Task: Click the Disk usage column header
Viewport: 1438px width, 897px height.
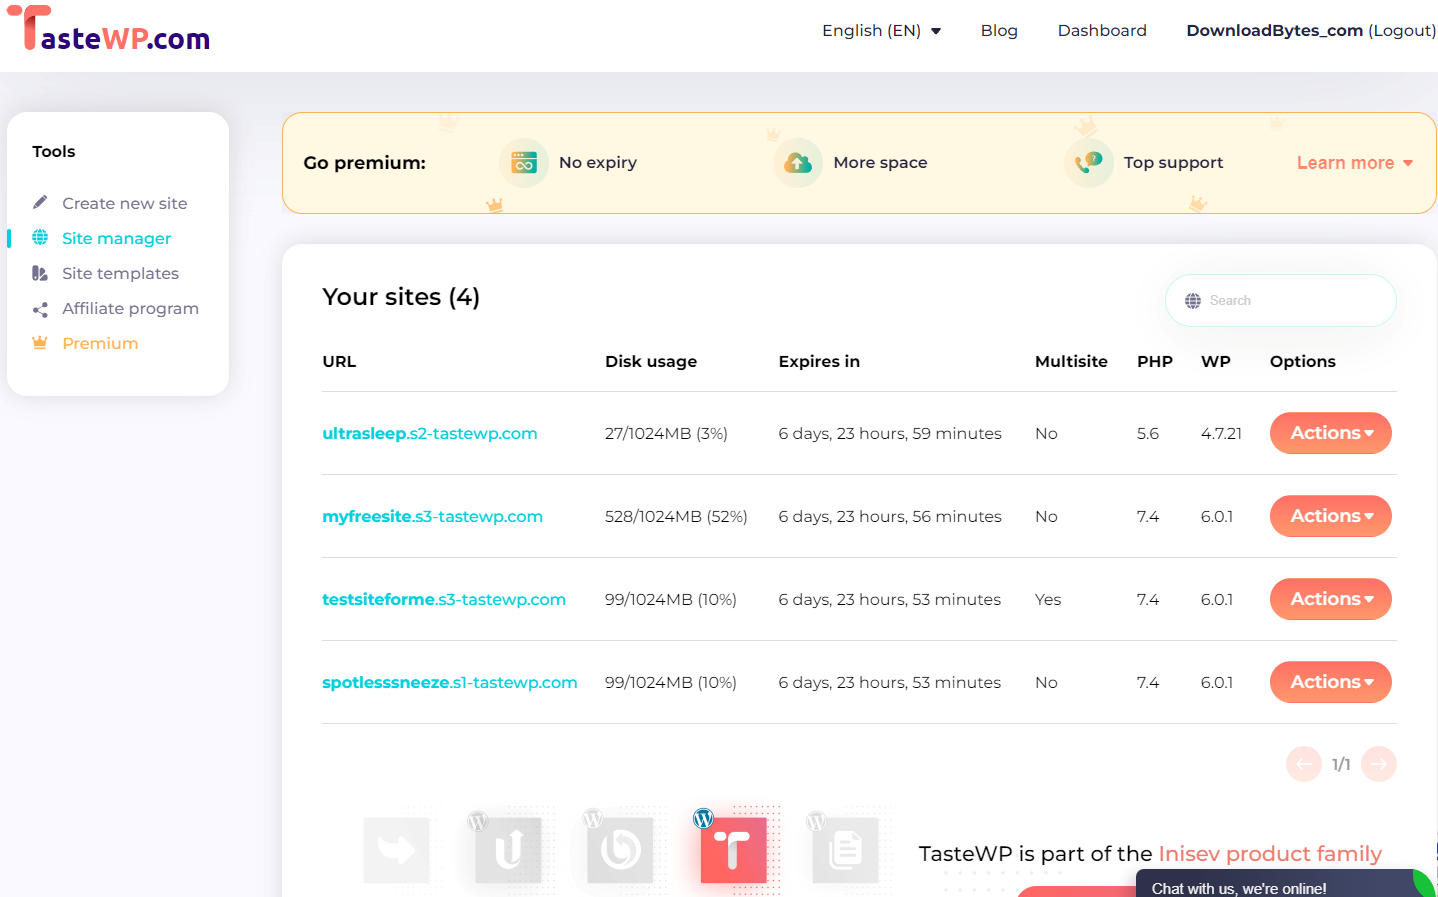Action: coord(651,362)
